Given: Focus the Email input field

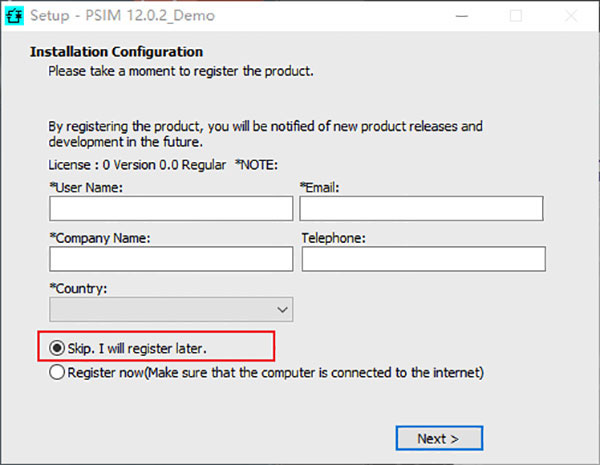Looking at the screenshot, I should click(421, 208).
